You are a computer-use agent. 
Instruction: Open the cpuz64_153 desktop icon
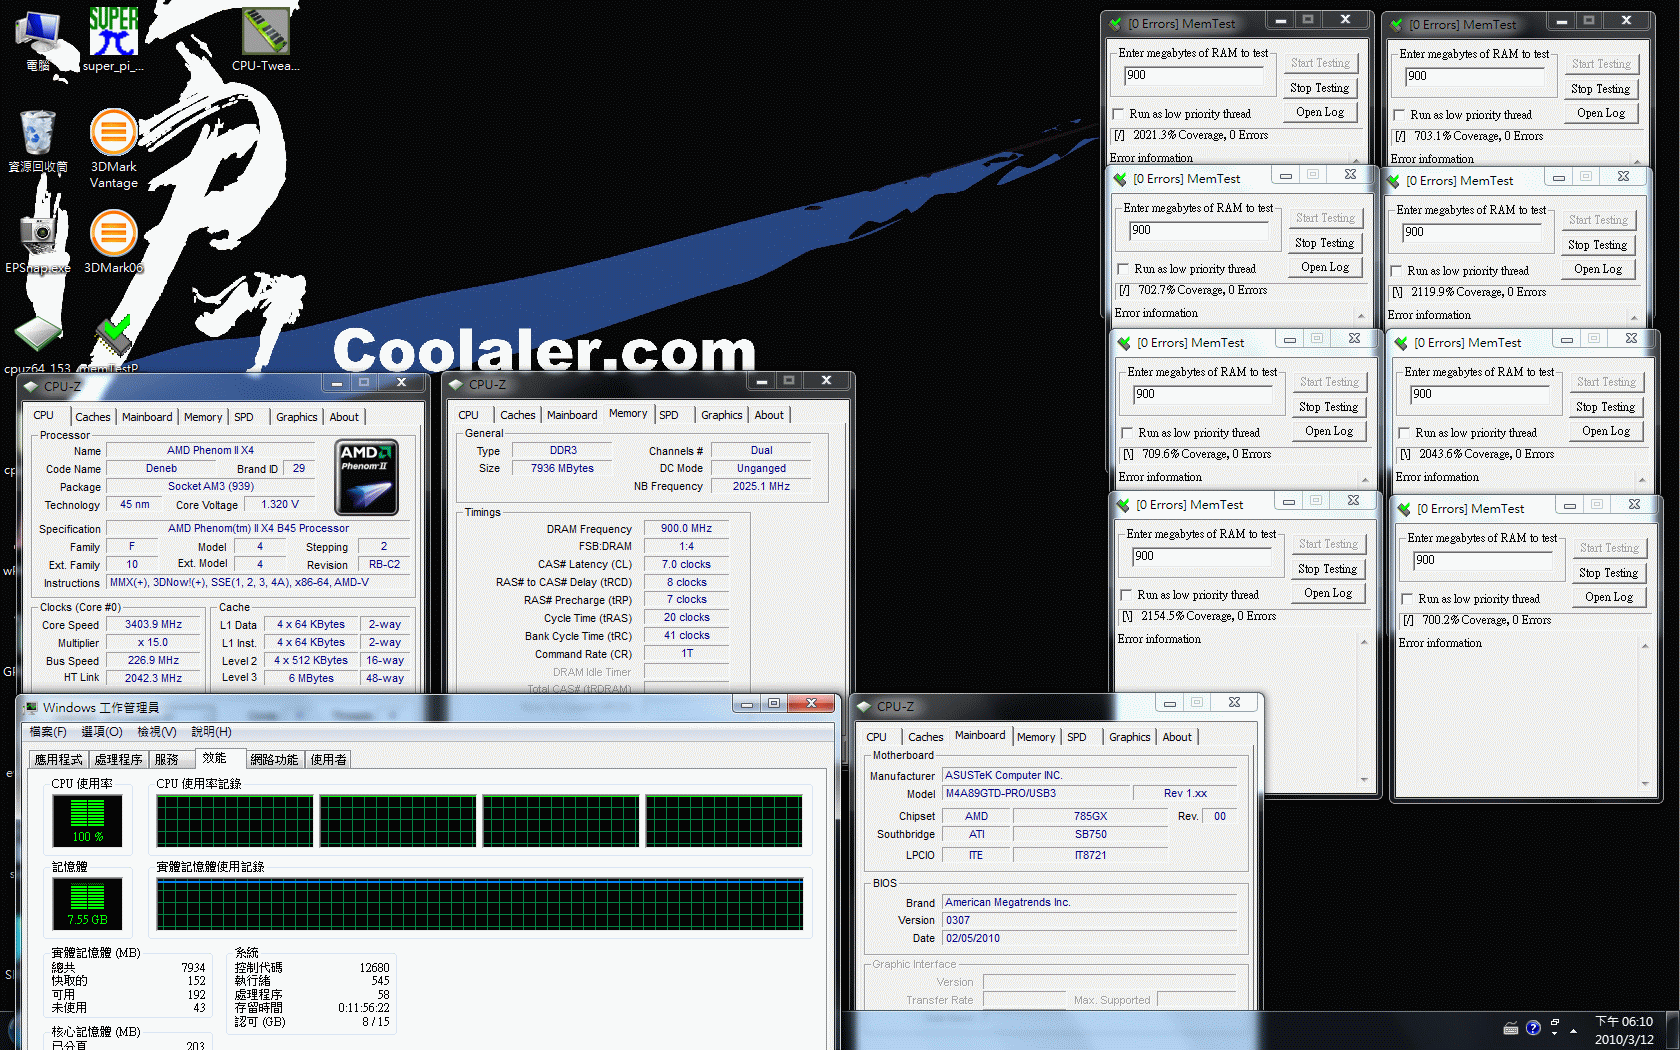[x=38, y=345]
